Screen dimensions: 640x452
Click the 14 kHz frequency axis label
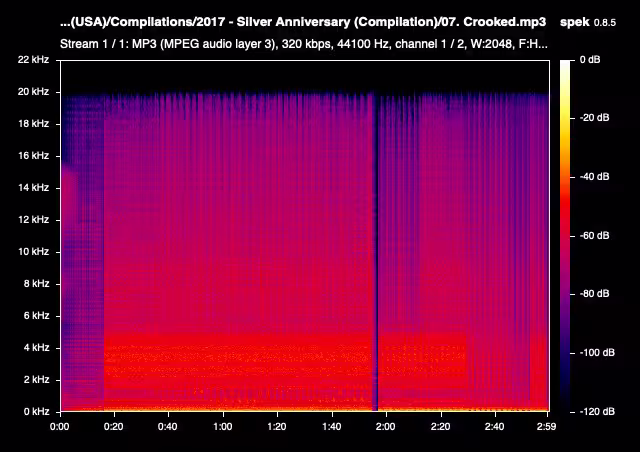(33, 188)
